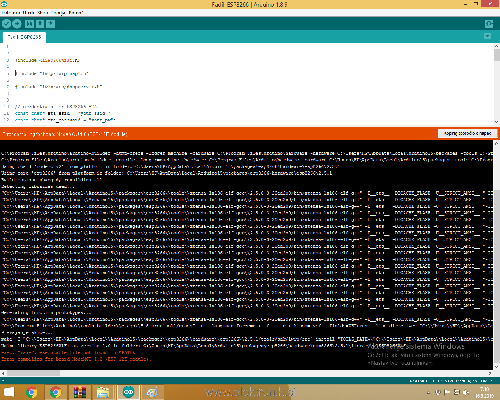Click the editor scrollbar down arrow
The width and height of the screenshot is (500, 400).
[x=497, y=122]
